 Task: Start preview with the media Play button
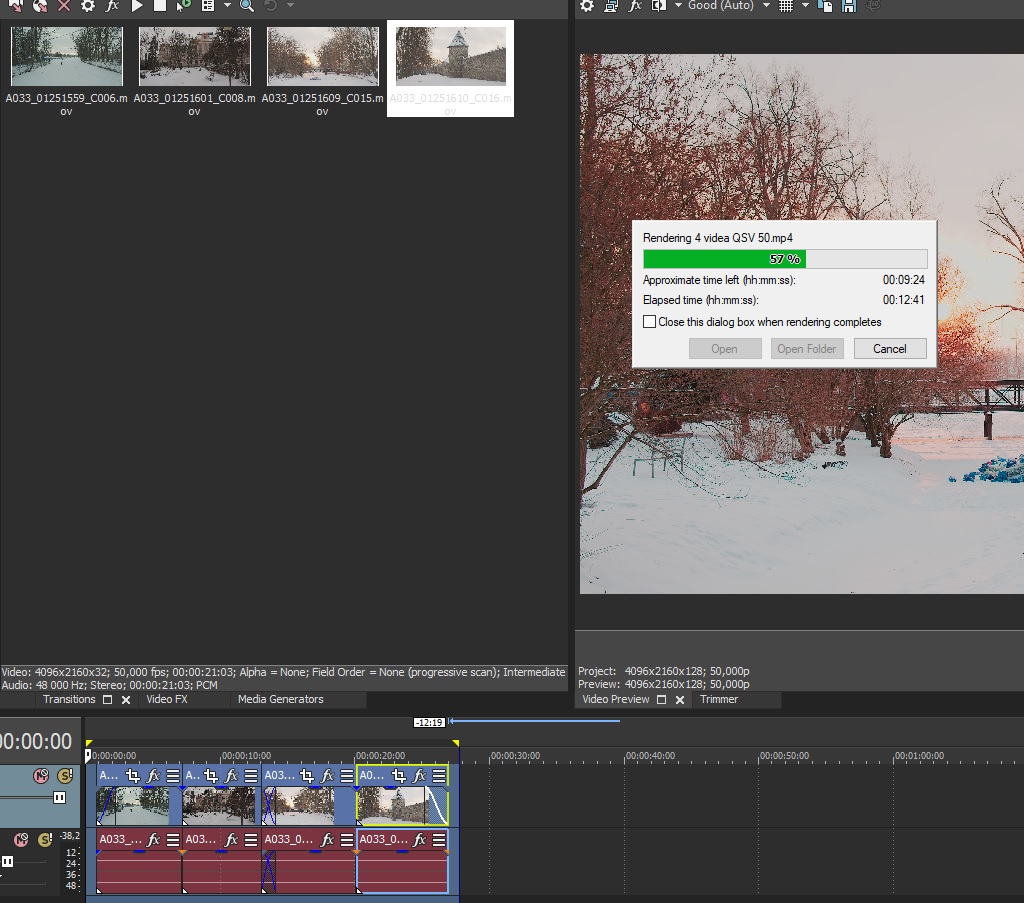pyautogui.click(x=137, y=6)
